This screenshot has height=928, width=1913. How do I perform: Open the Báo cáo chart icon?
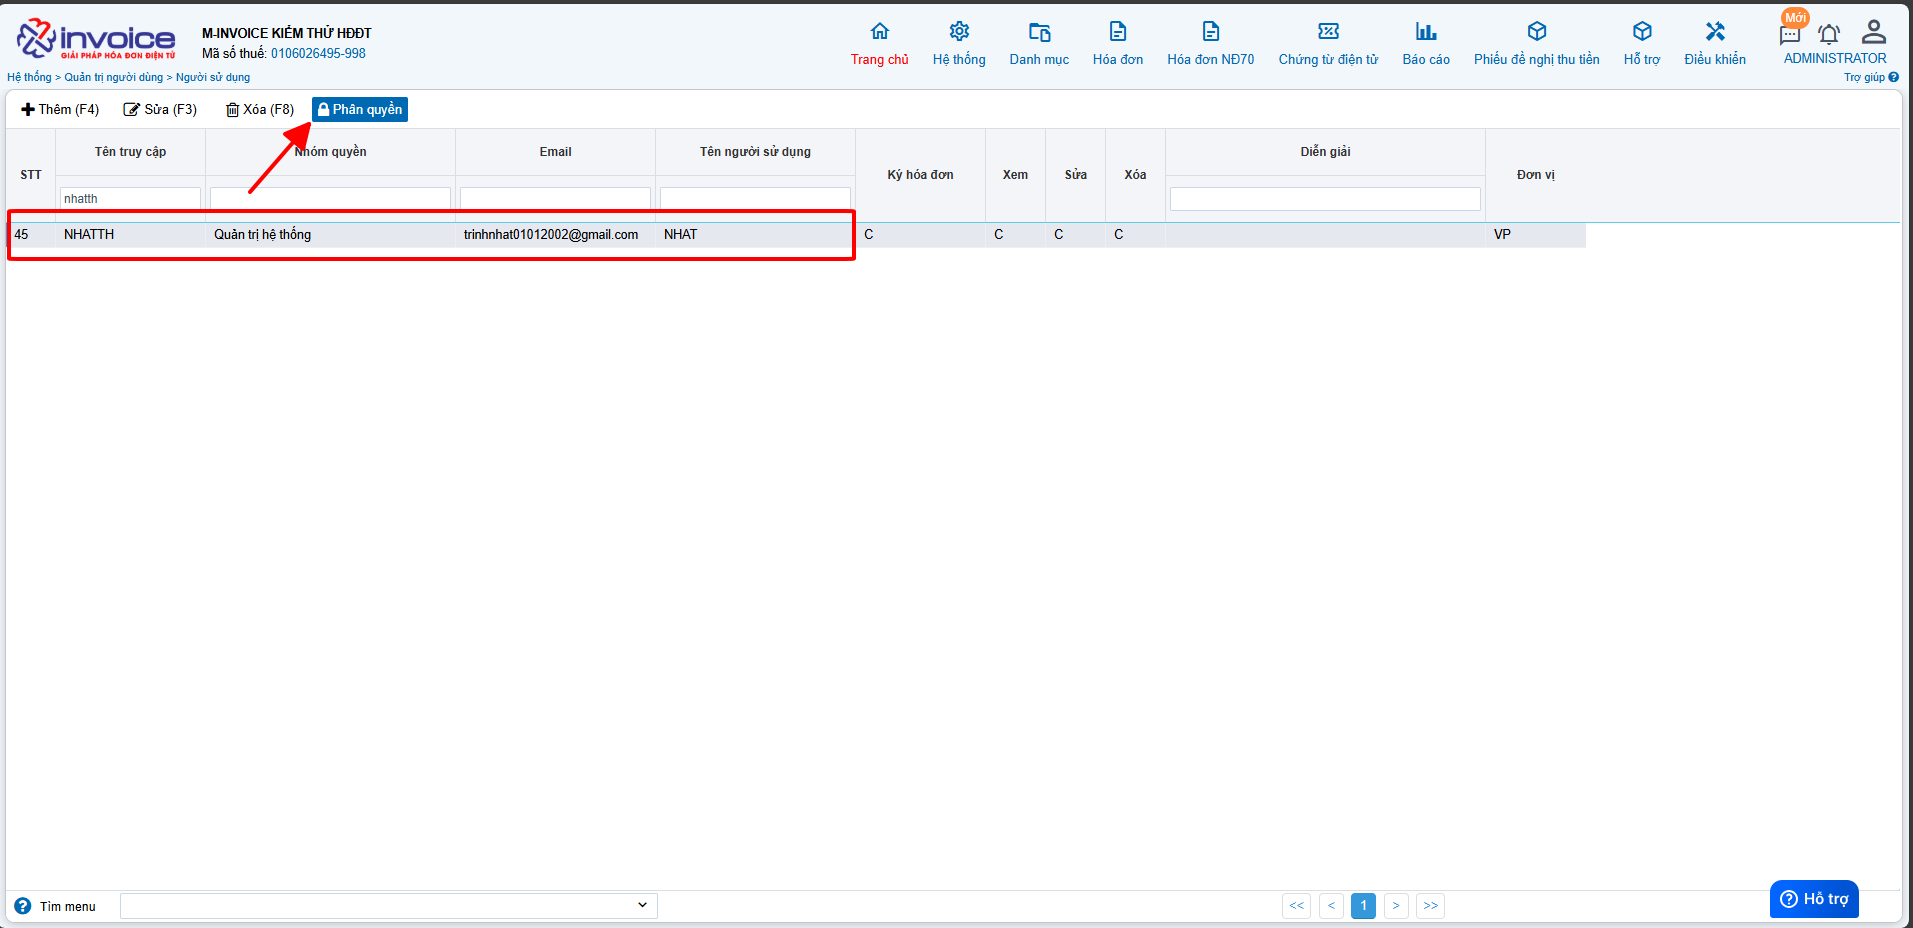(x=1425, y=32)
